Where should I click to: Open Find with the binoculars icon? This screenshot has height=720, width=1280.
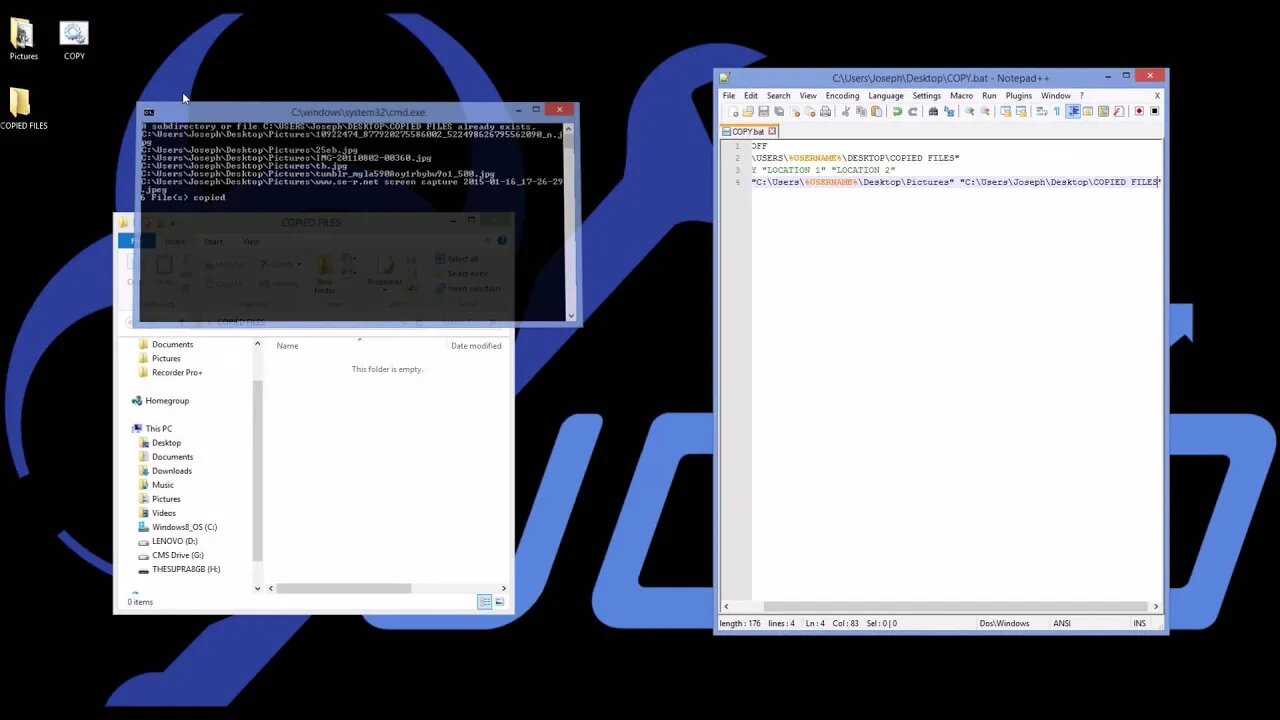tap(933, 111)
